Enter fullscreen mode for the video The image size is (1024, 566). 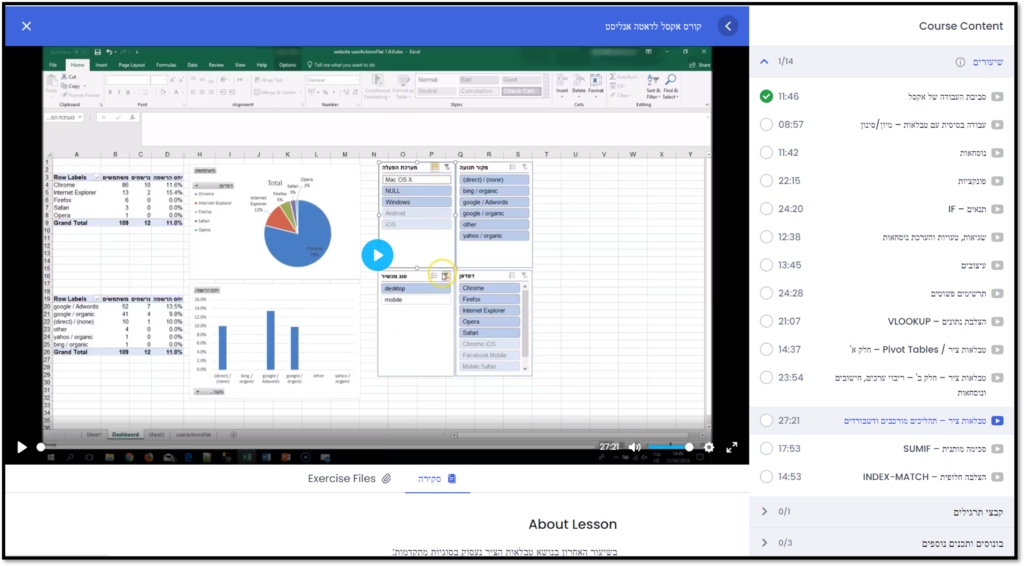click(x=731, y=447)
